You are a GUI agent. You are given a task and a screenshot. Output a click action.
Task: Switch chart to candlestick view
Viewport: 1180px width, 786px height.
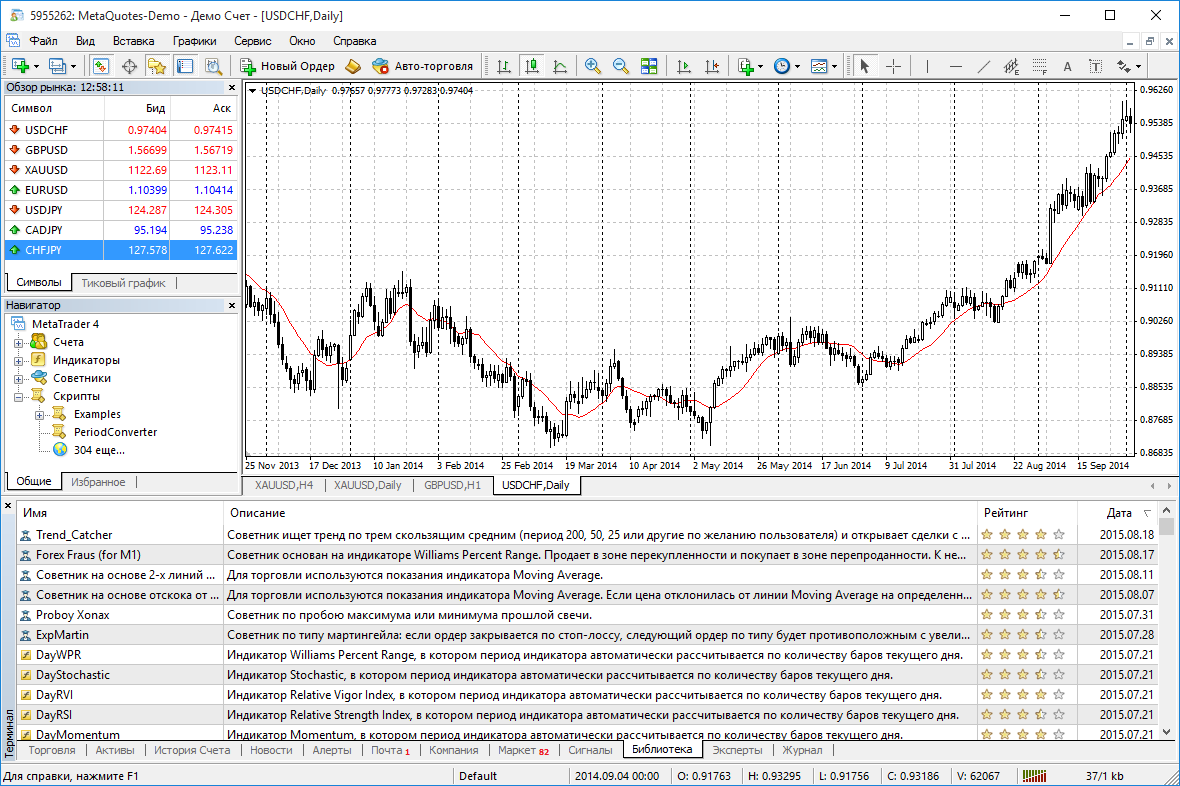pos(532,66)
